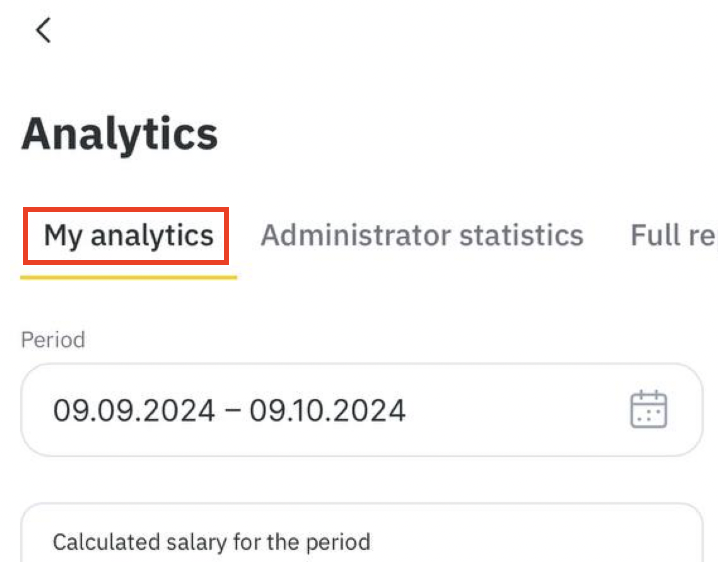Click the Calculated salary text label
Viewport: 718px width, 562px height.
click(x=212, y=542)
